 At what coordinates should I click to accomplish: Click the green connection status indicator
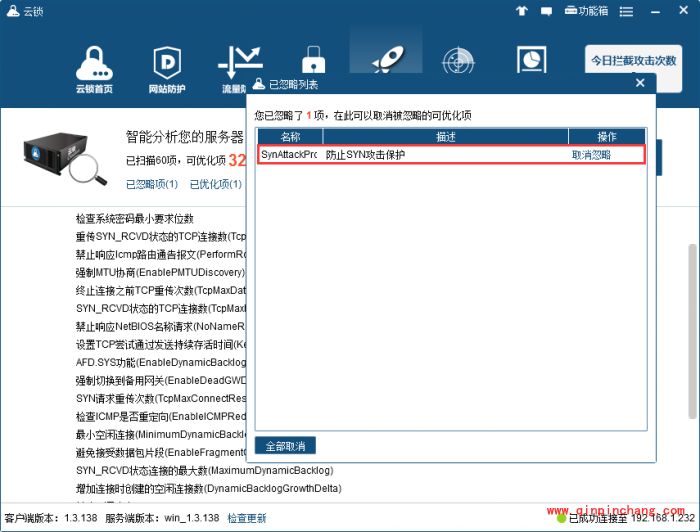[561, 519]
